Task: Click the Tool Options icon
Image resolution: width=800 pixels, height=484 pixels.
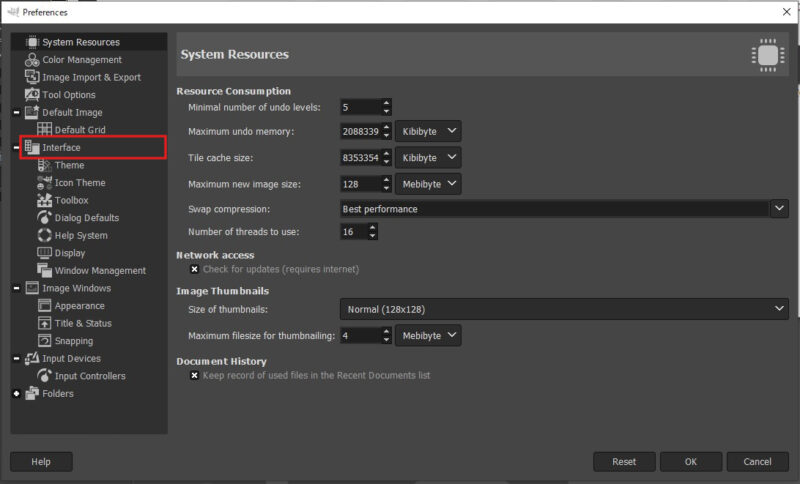Action: coord(32,94)
